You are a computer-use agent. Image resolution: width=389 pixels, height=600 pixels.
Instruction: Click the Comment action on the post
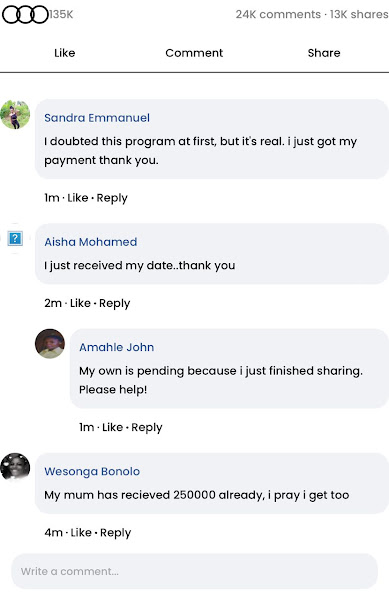[x=194, y=53]
